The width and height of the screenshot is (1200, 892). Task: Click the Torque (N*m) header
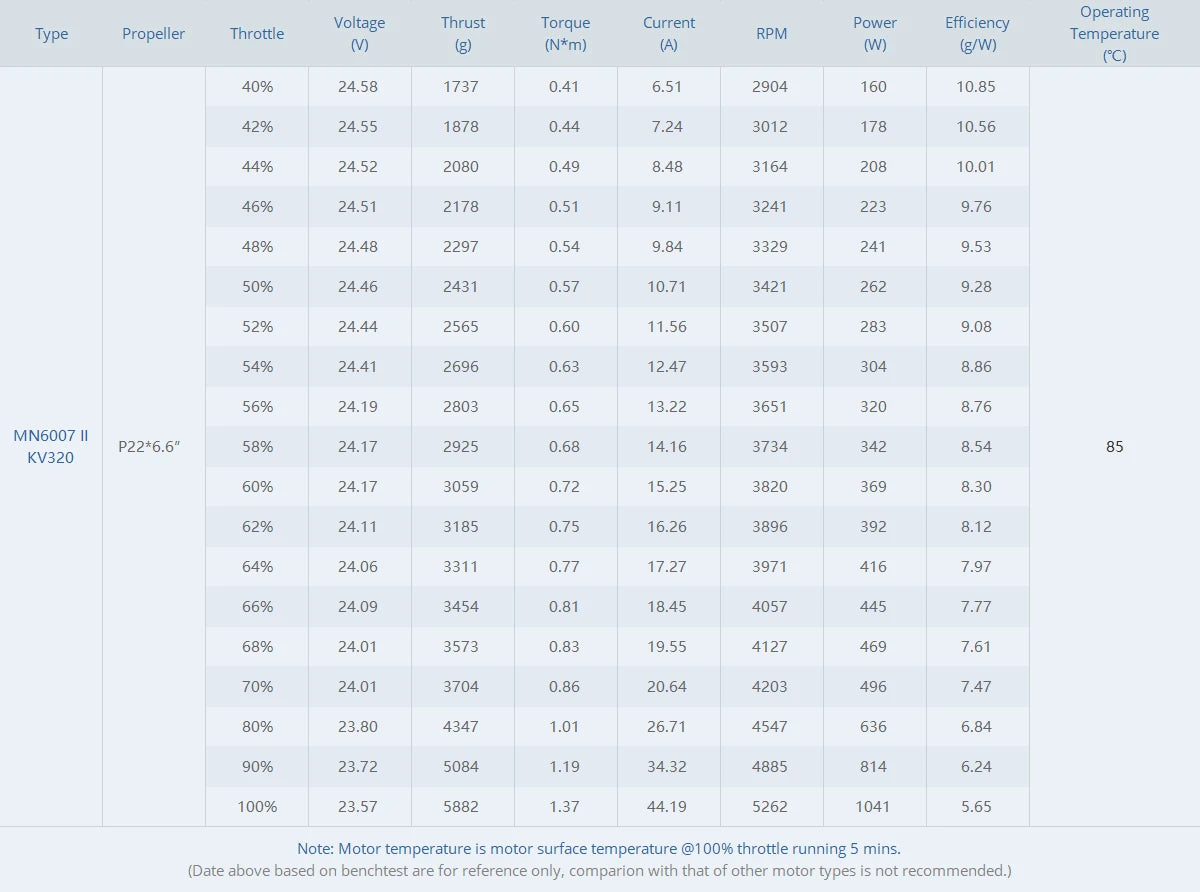coord(565,34)
